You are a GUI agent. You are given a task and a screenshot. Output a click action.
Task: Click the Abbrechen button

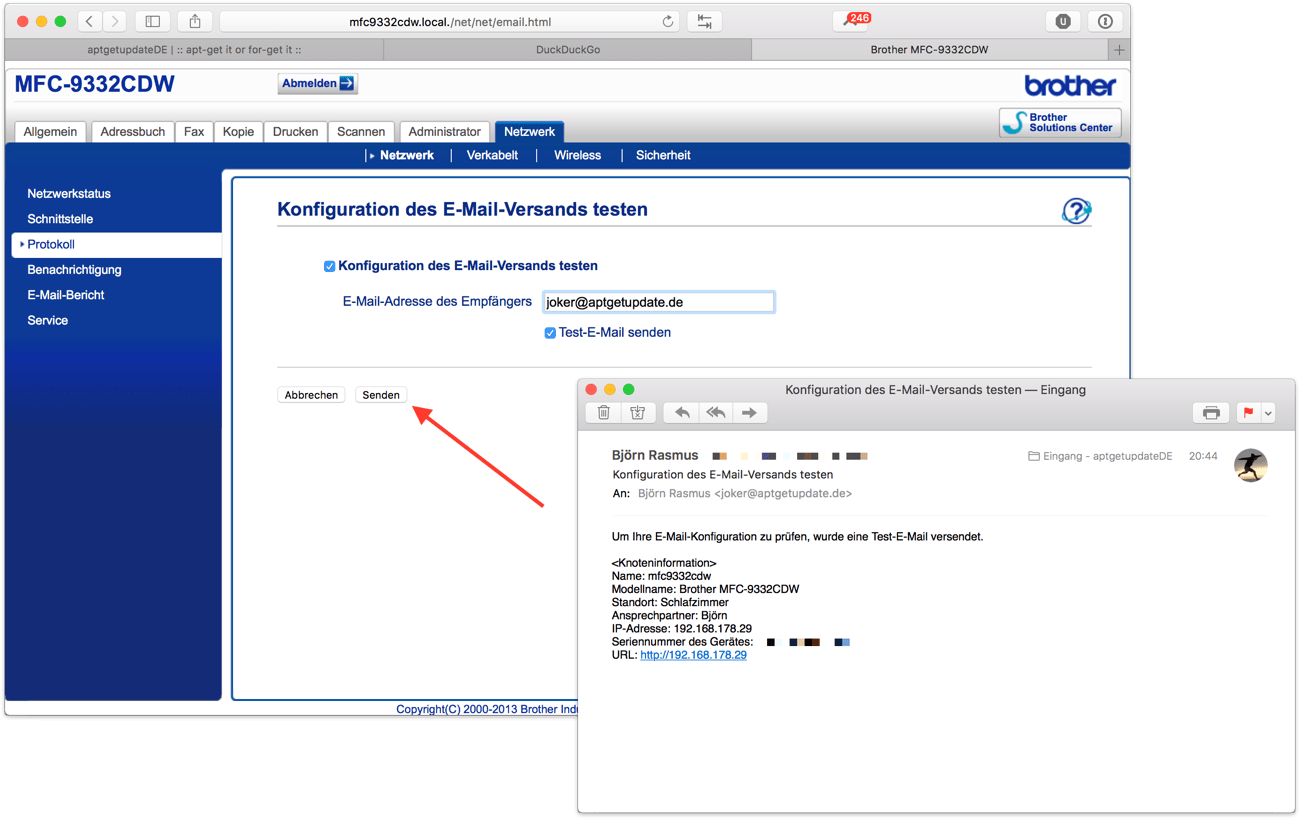(x=311, y=395)
